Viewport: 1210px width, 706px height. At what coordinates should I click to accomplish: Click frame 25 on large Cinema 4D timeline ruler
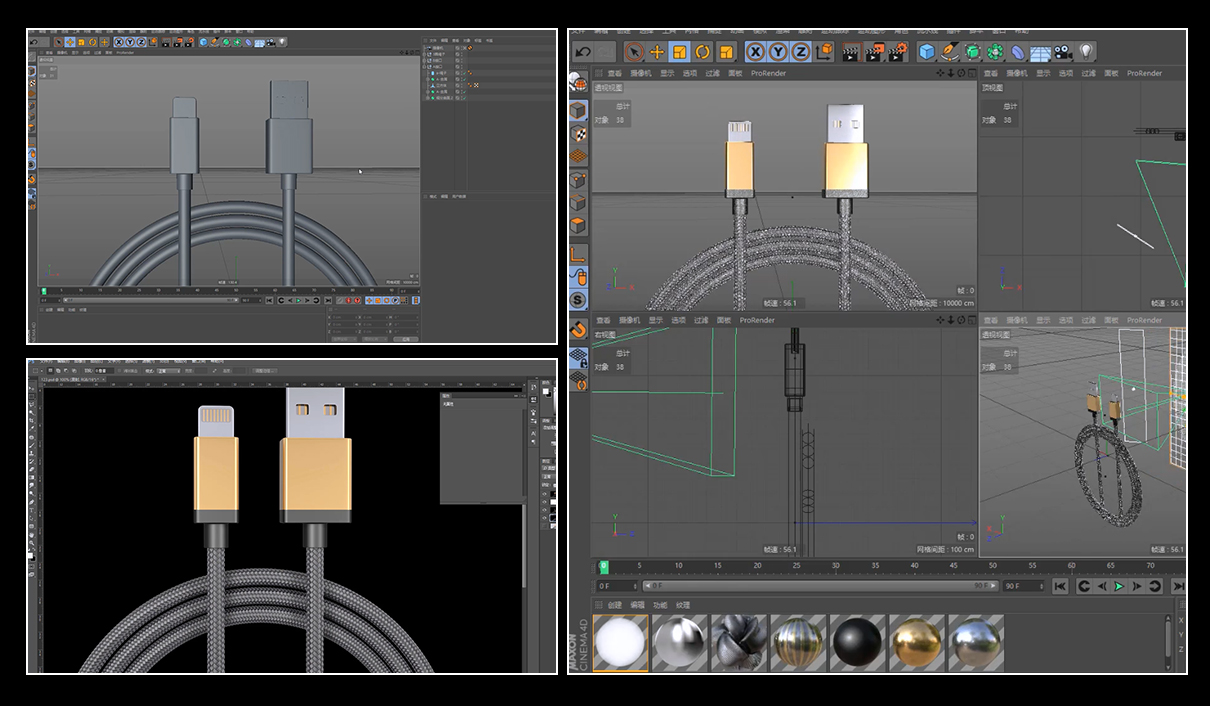click(x=796, y=566)
